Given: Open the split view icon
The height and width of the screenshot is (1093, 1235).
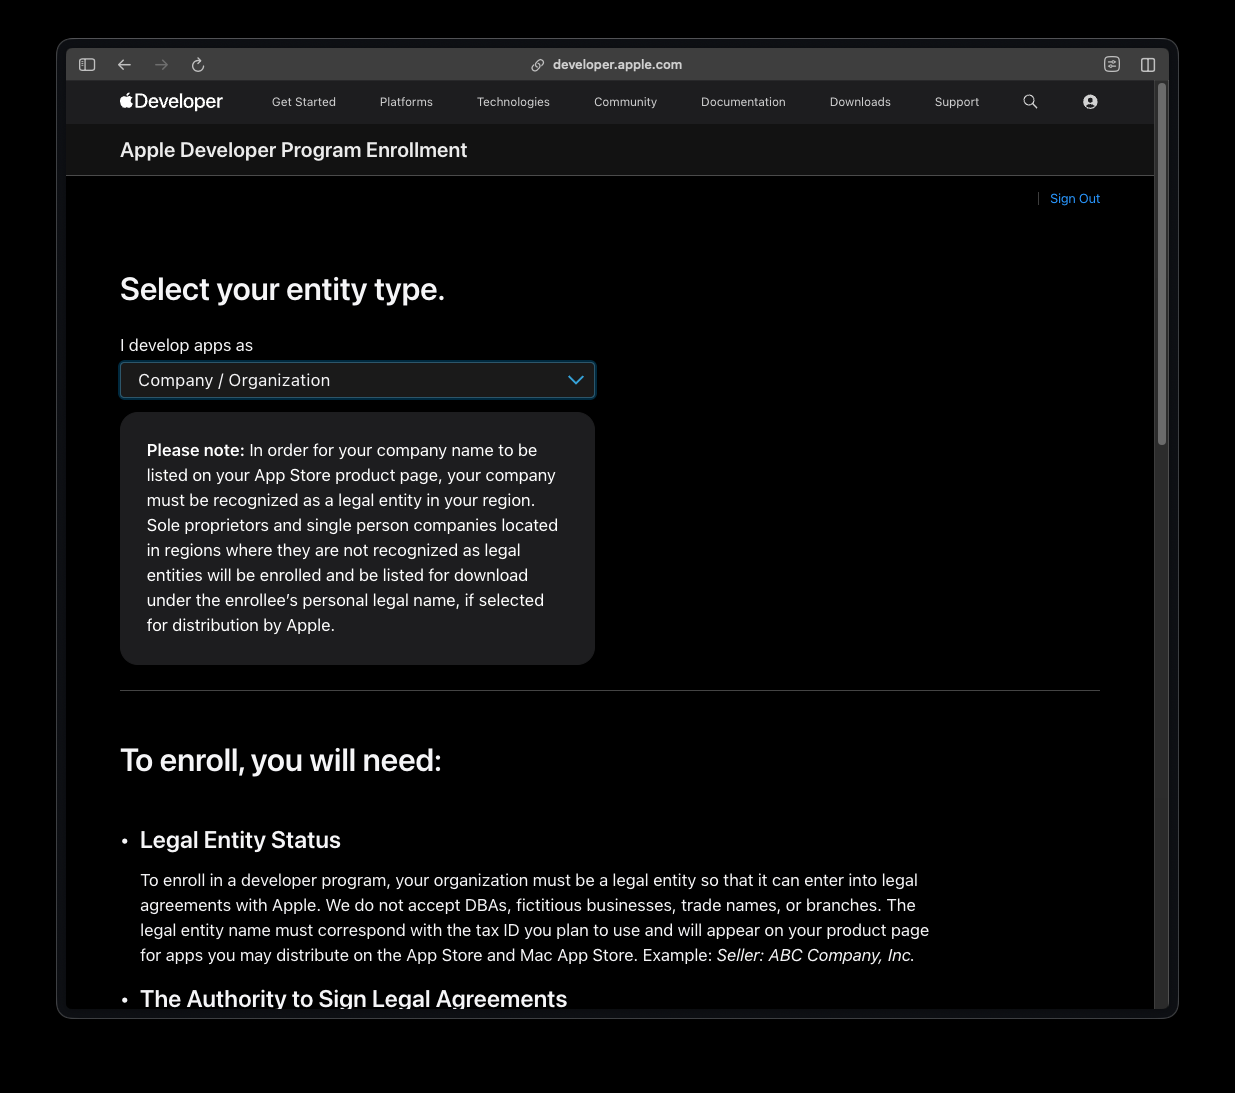Looking at the screenshot, I should click(1148, 65).
